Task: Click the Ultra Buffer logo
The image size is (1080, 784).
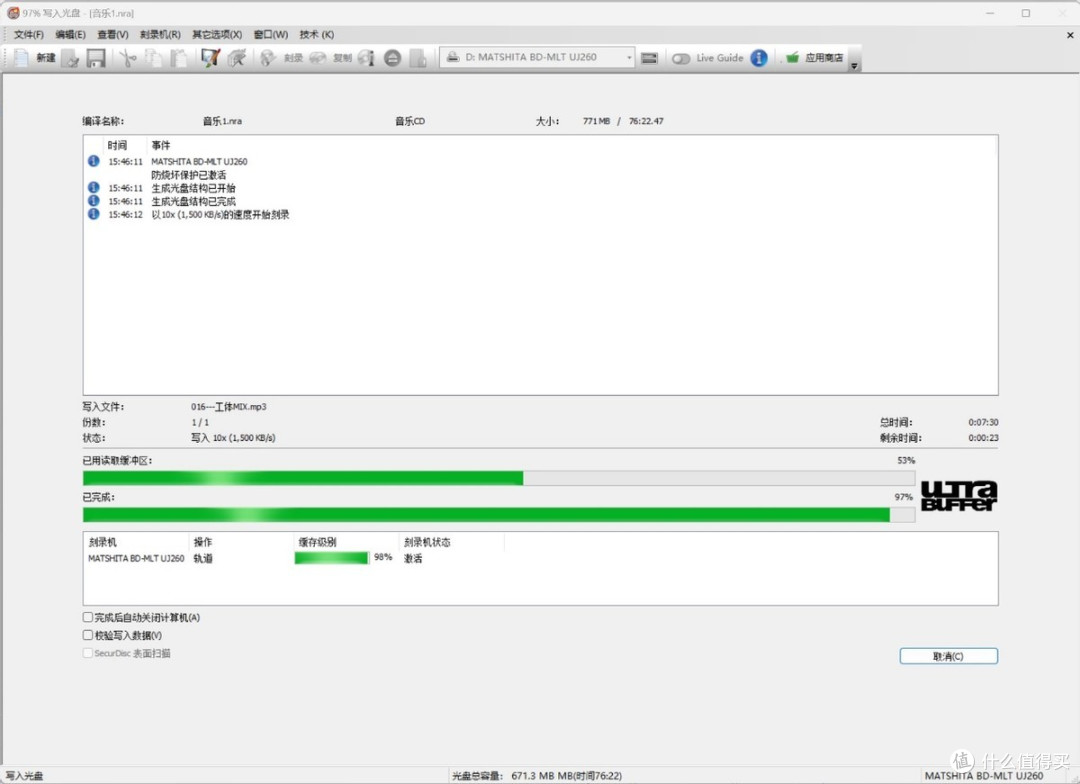Action: pyautogui.click(x=959, y=496)
